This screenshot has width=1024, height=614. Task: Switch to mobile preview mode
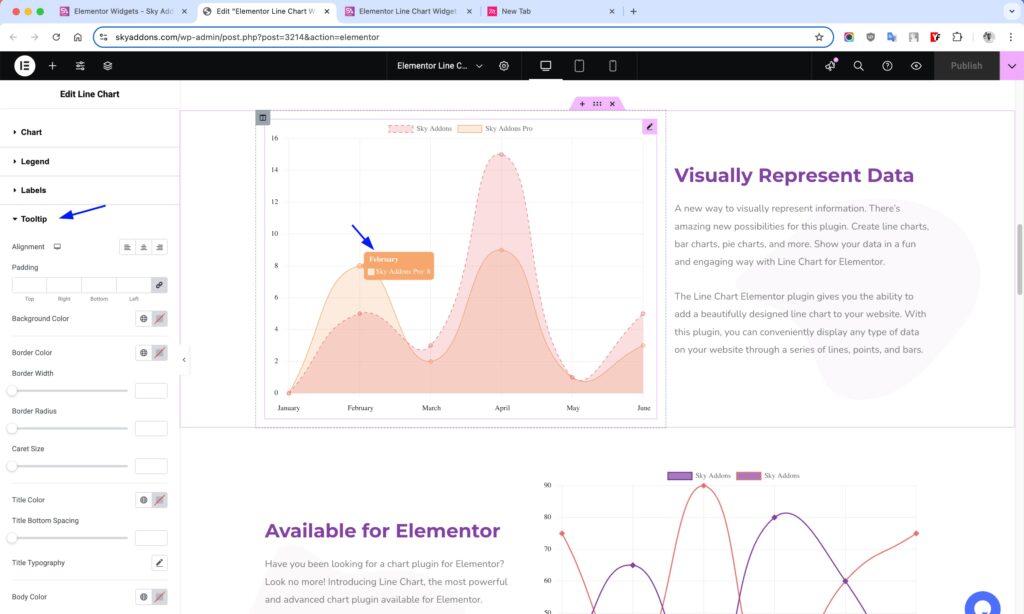pos(612,65)
